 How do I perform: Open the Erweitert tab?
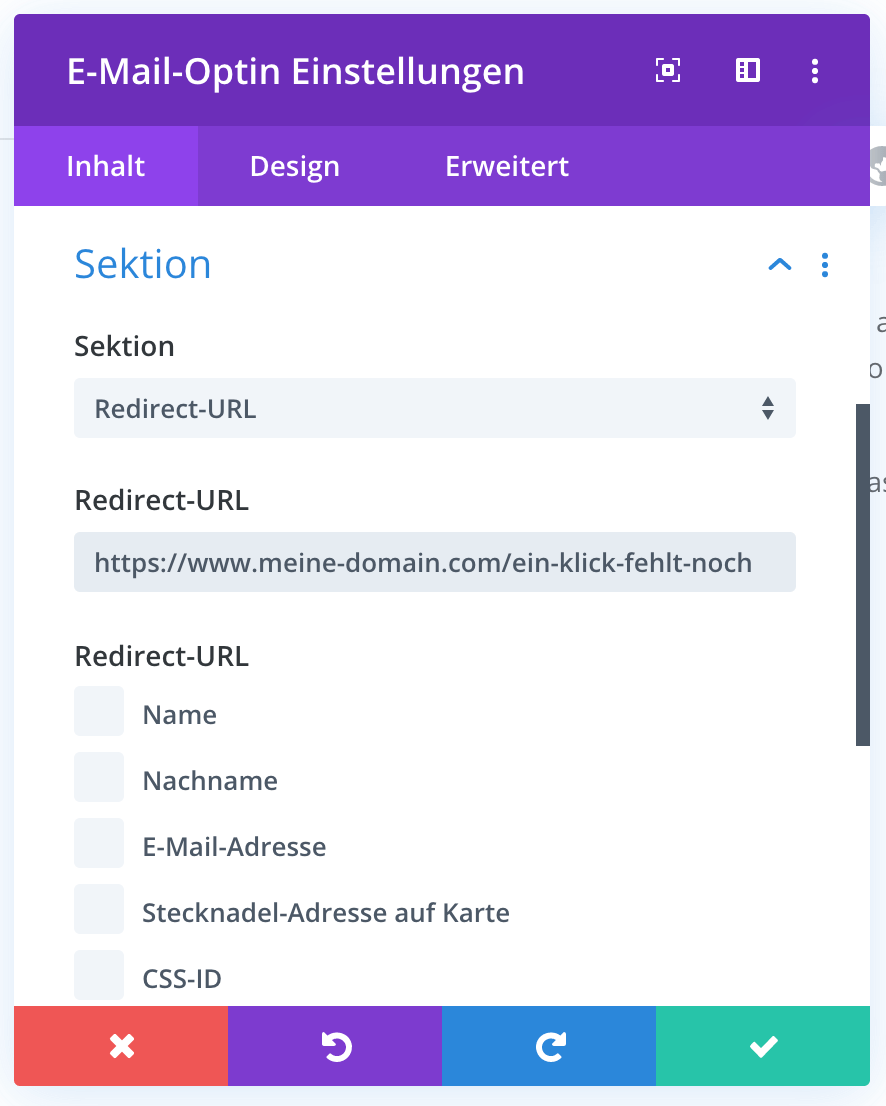[506, 166]
